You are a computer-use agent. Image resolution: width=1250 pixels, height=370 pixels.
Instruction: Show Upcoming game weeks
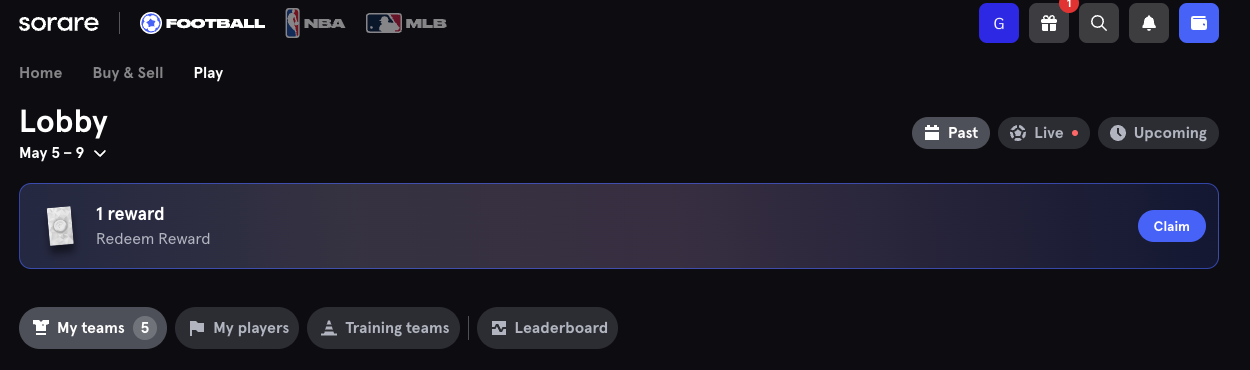pos(1158,133)
